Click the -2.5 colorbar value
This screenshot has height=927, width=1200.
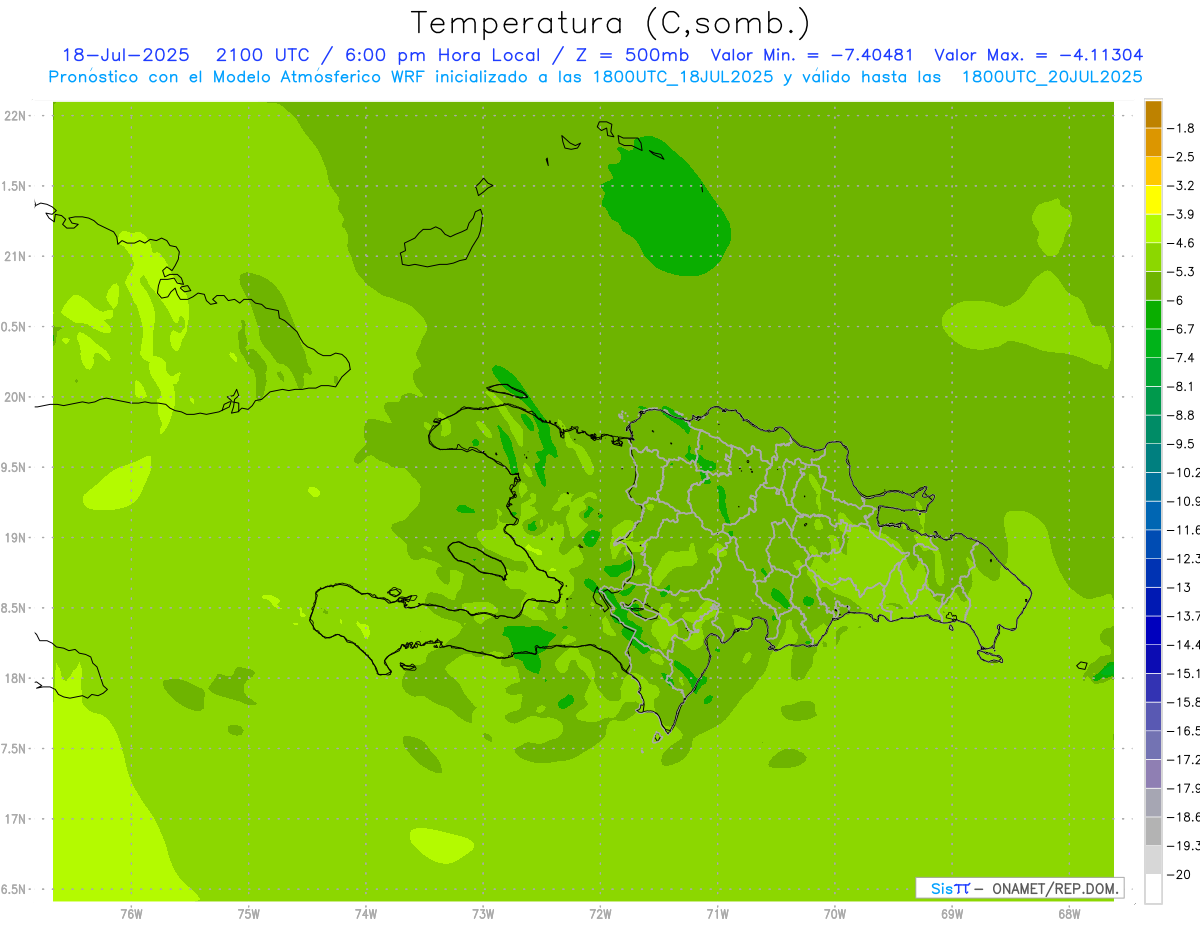tap(1180, 157)
